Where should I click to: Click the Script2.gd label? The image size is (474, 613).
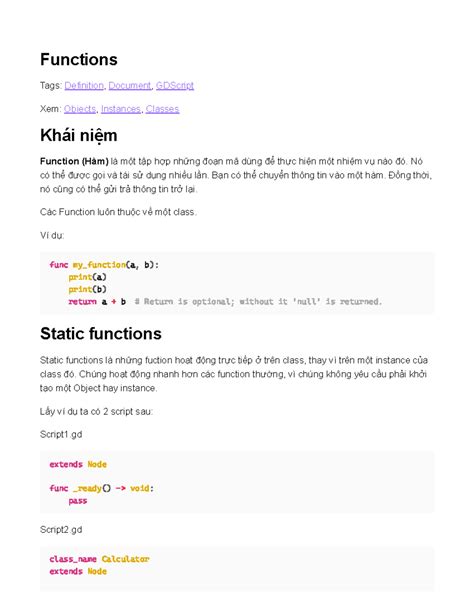click(x=61, y=530)
